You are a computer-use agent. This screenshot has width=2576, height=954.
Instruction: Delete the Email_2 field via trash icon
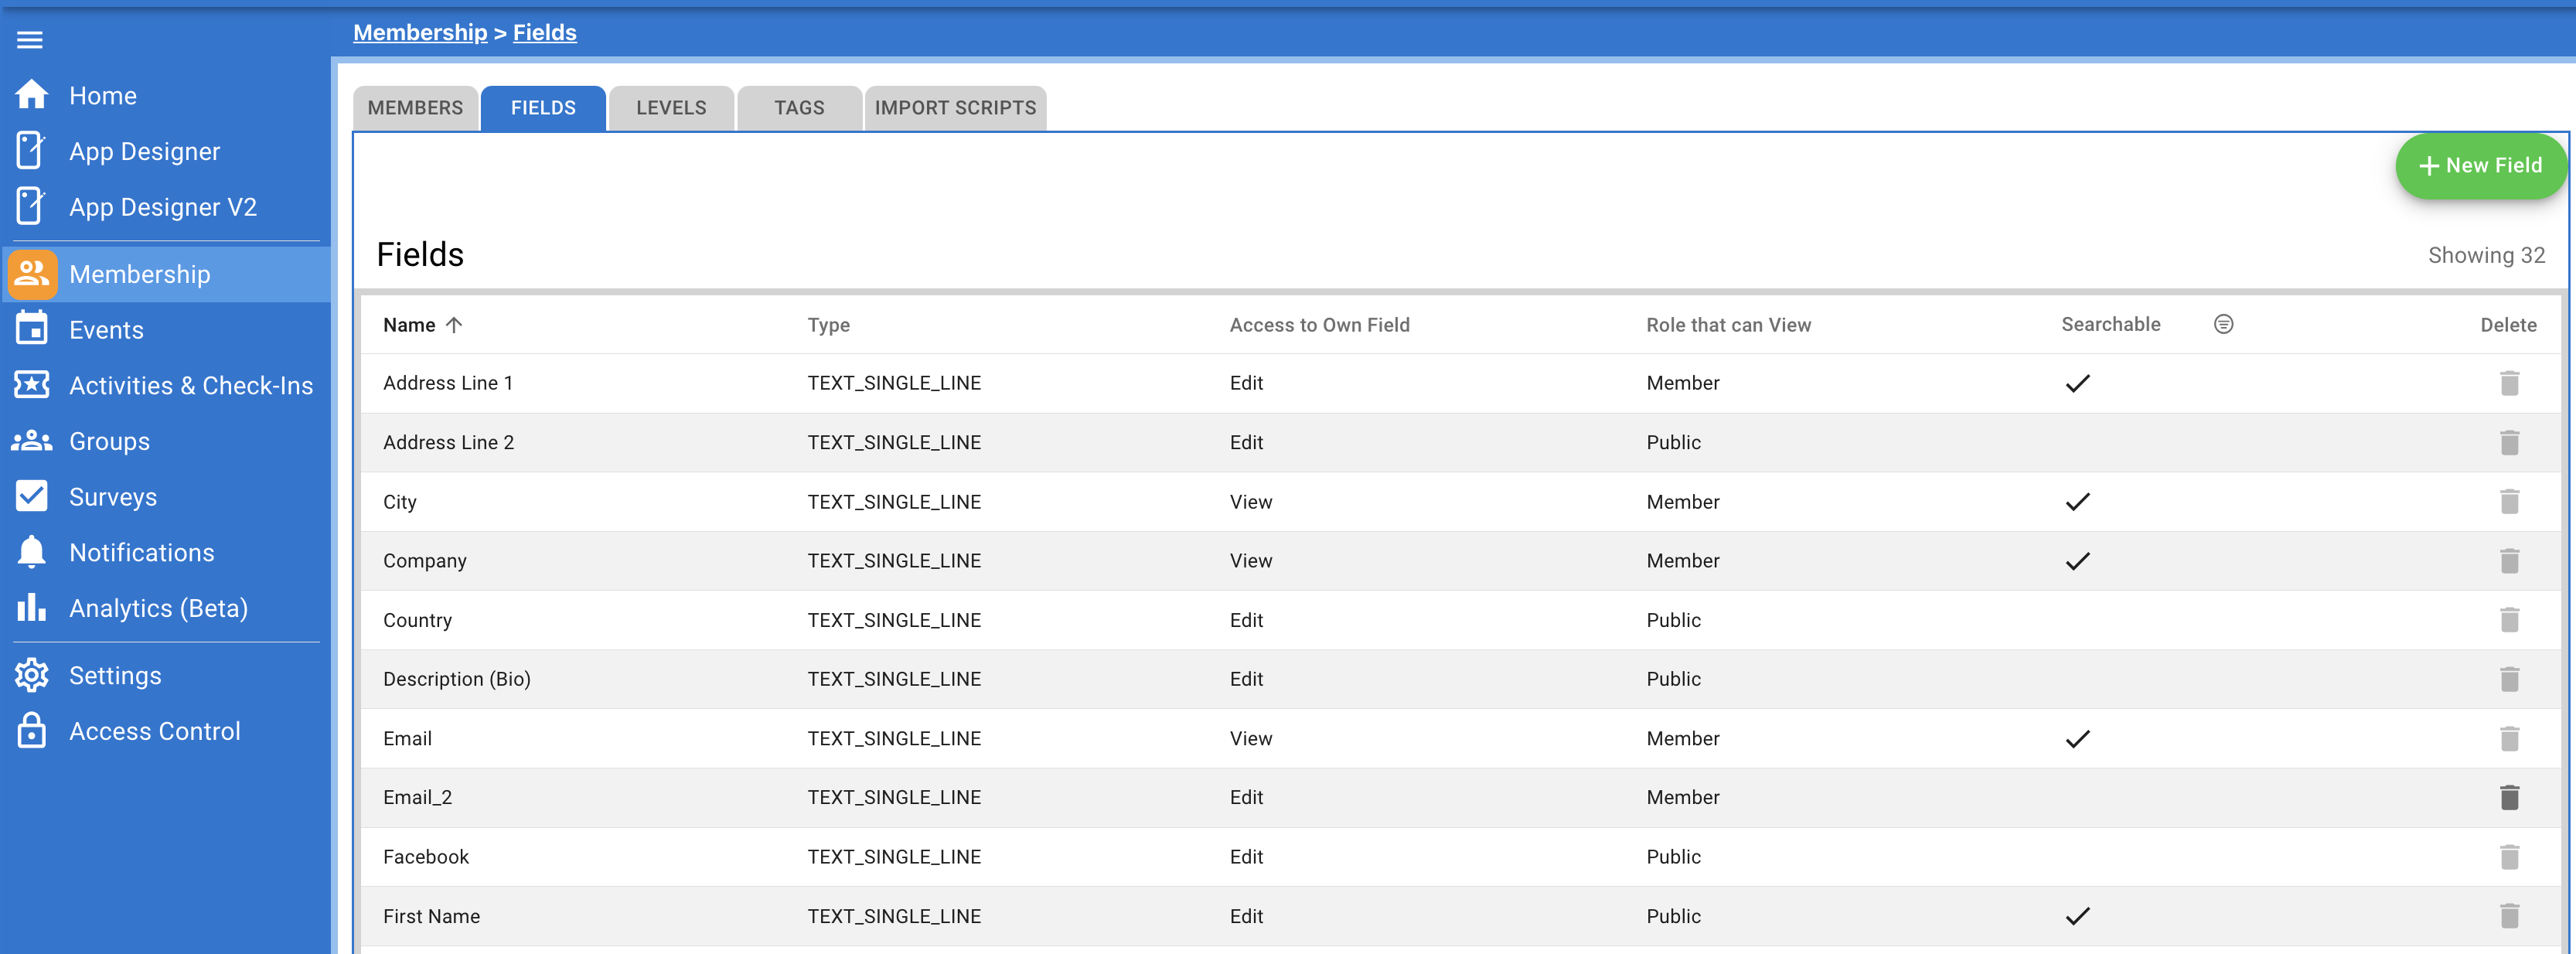tap(2509, 797)
